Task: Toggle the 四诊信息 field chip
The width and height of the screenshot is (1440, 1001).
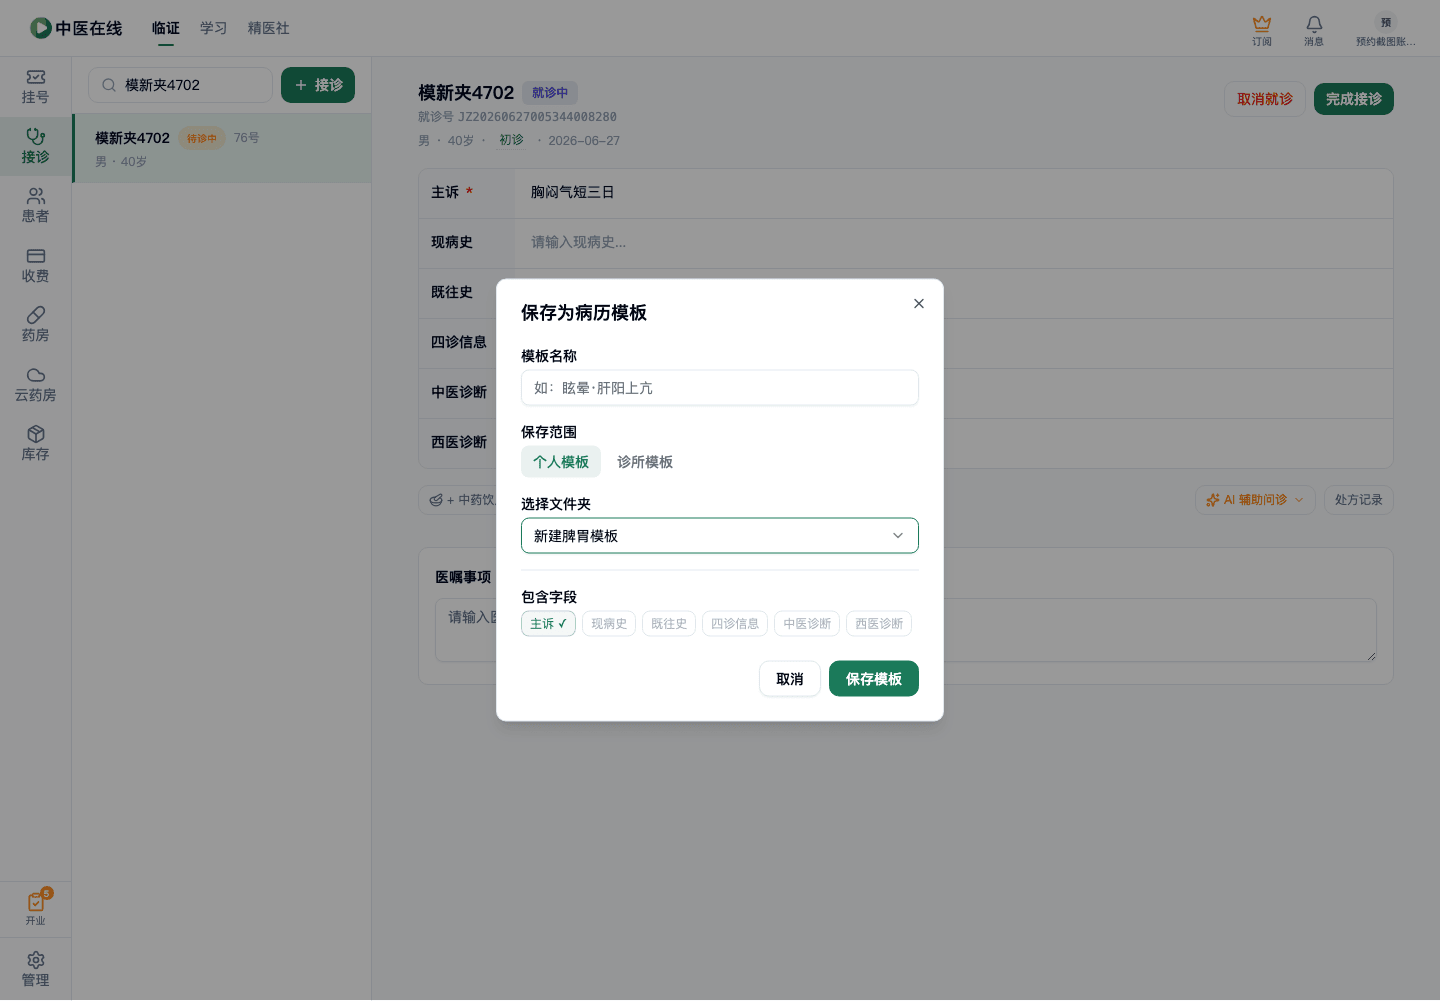Action: coord(735,624)
